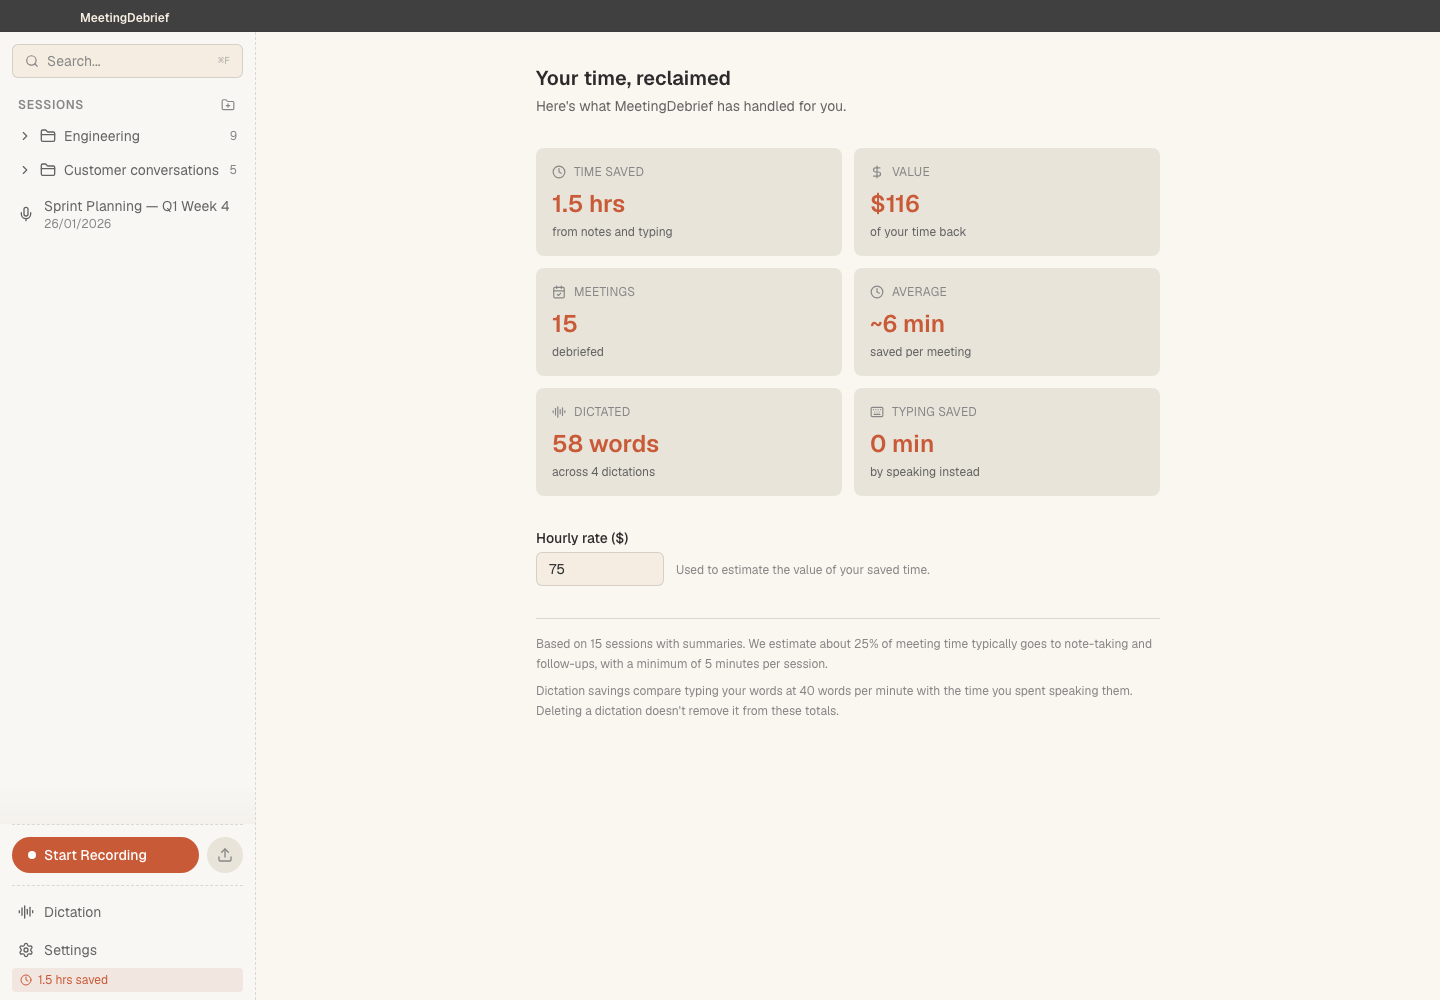Click the clock icon in hrs saved badge
Screen dimensions: 1440x1000
point(26,980)
